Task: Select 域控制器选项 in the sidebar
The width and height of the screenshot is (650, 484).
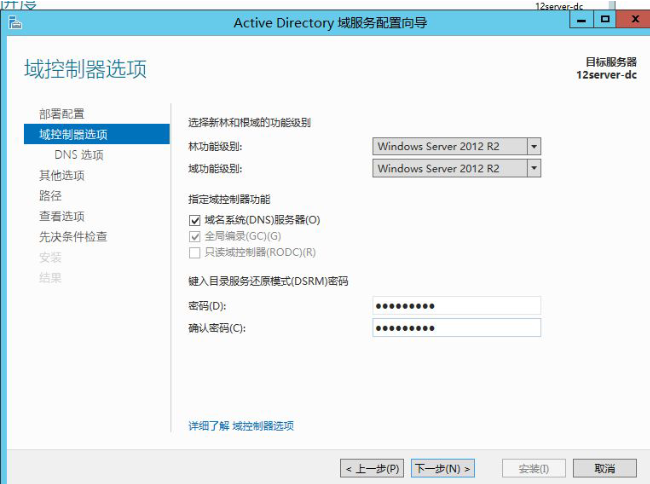Action: click(x=73, y=134)
